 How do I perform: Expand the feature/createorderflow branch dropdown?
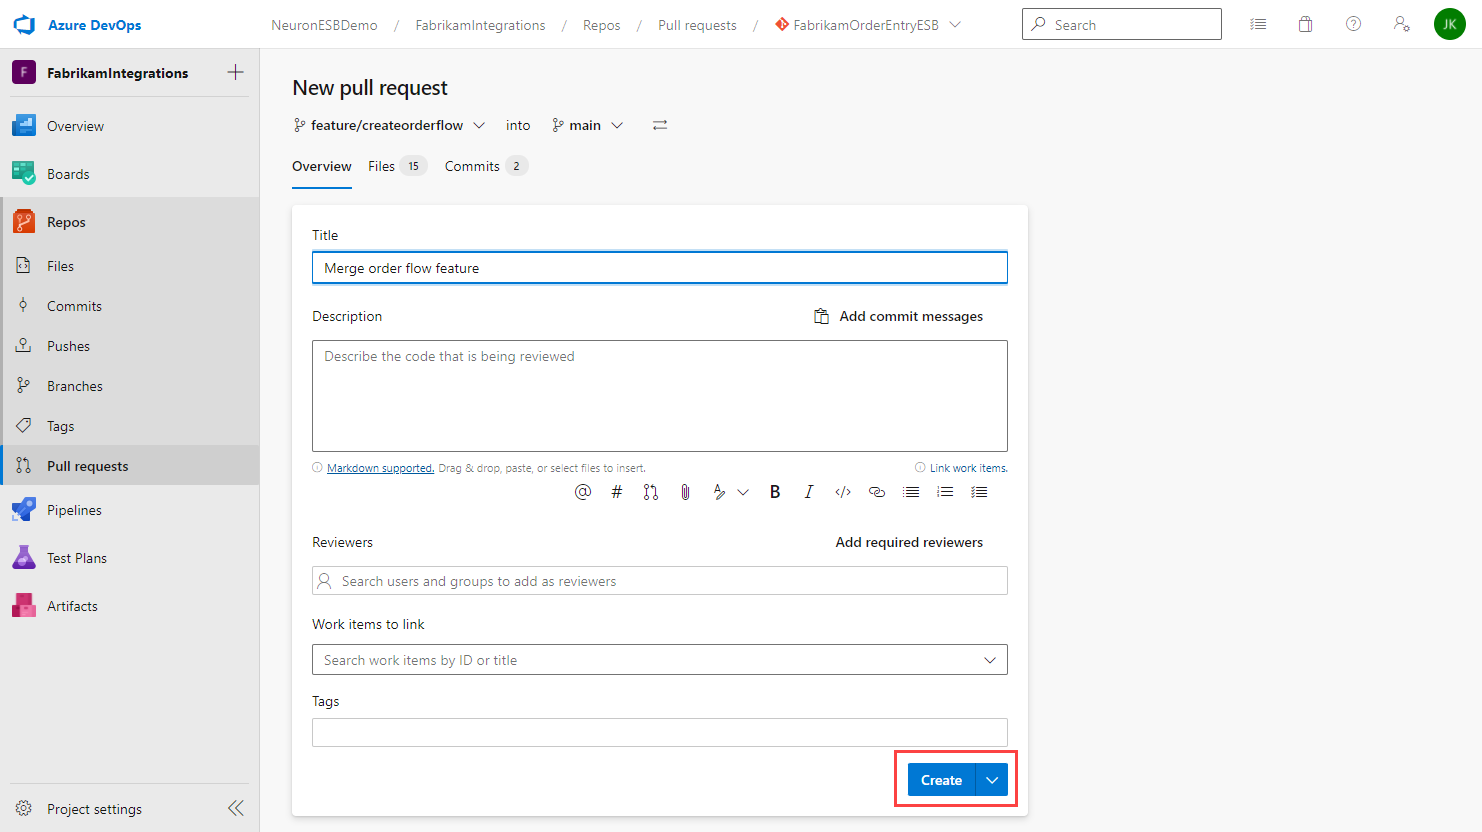pyautogui.click(x=389, y=125)
